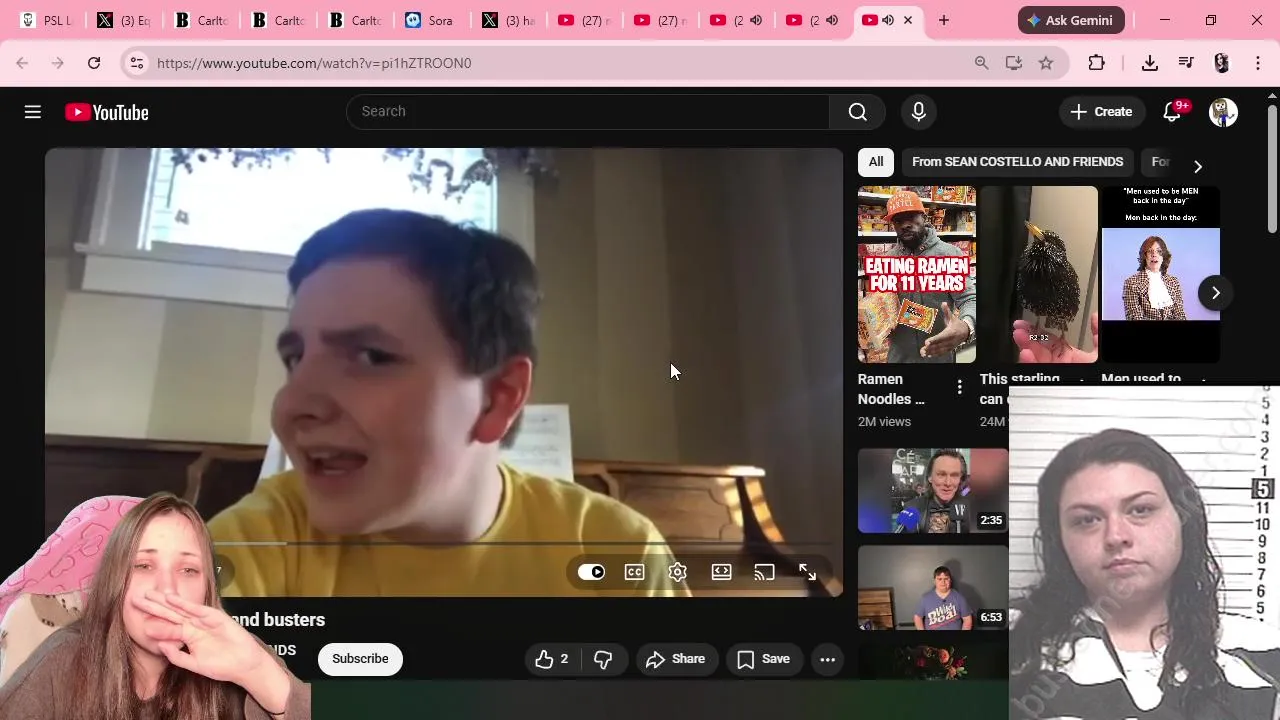Screen dimensions: 1280x720
Task: Show next Shorts with right arrow
Action: (1215, 293)
